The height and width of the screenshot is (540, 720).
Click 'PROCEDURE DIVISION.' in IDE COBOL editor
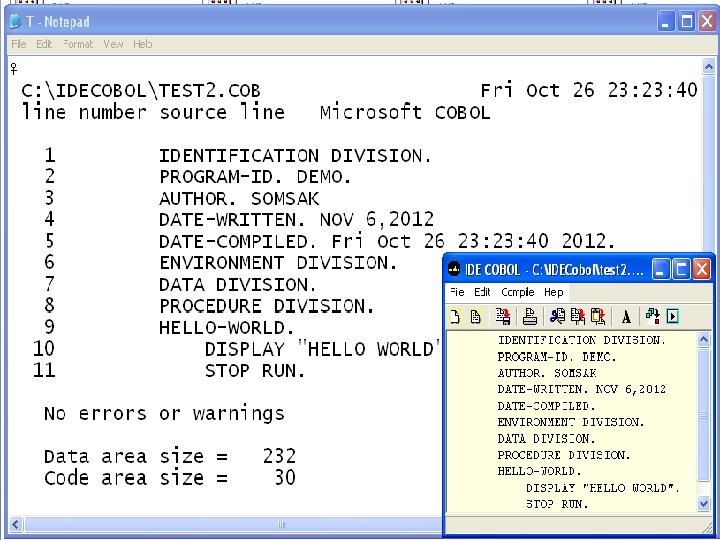(564, 455)
